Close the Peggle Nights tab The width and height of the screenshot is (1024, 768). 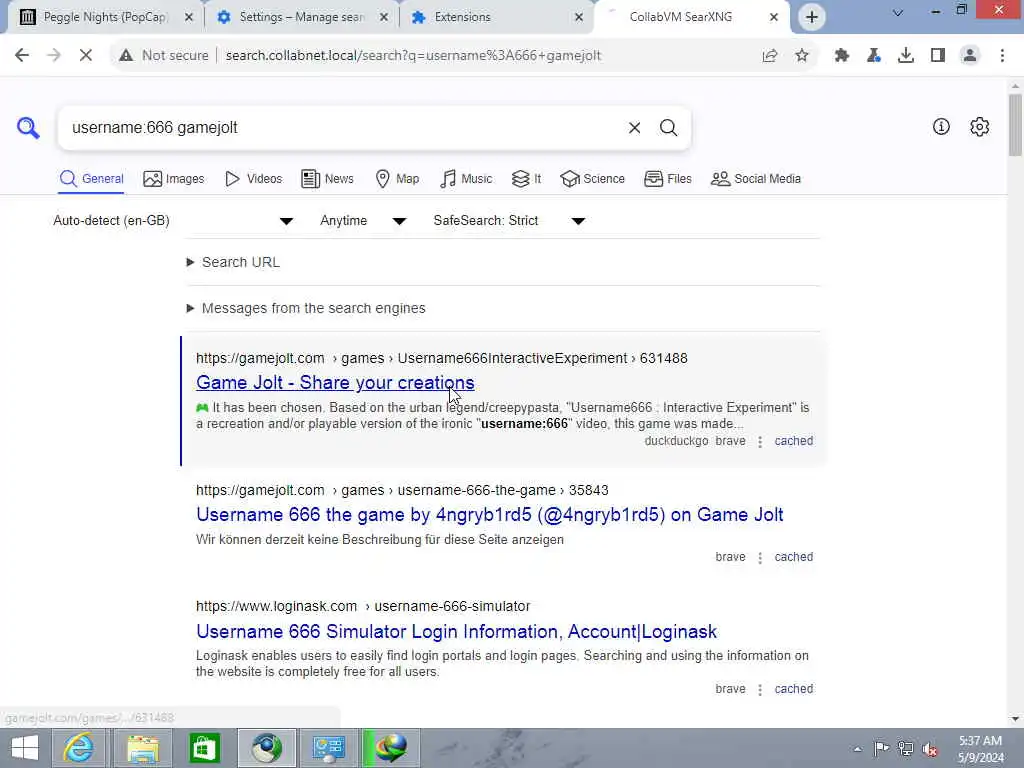coord(189,17)
